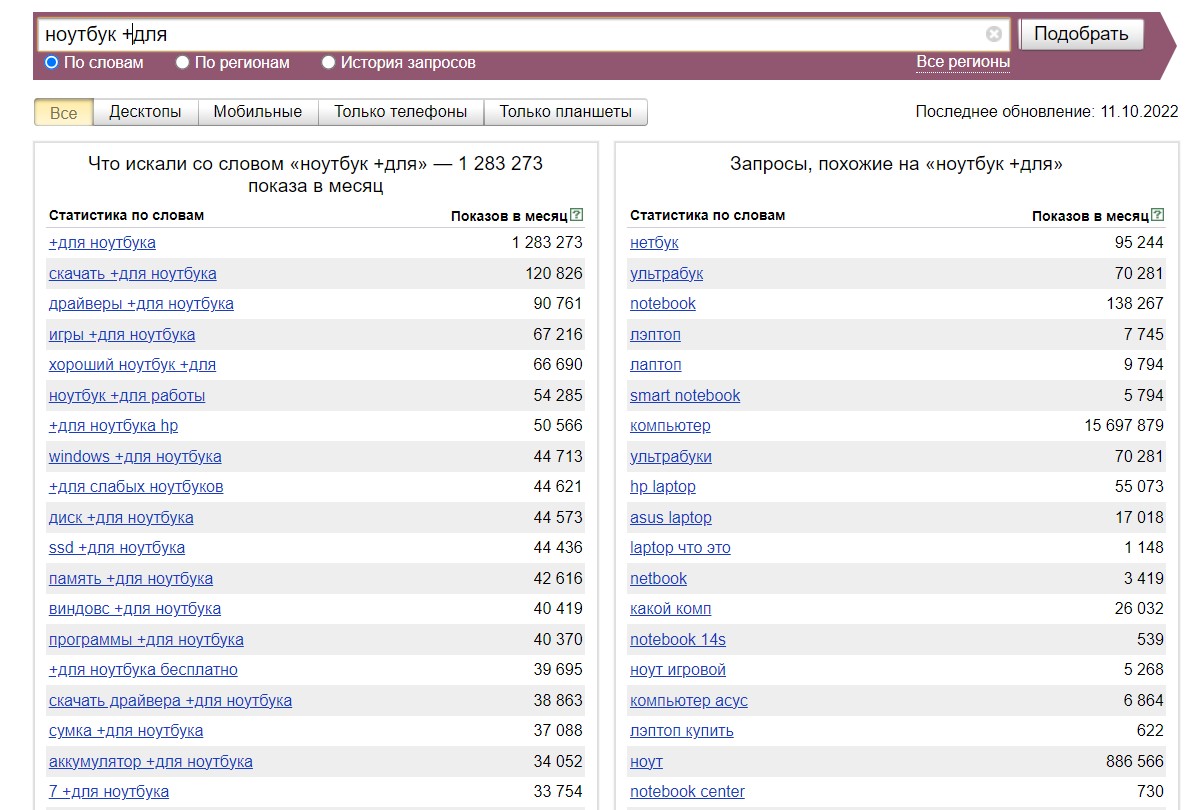Image resolution: width=1193 pixels, height=810 pixels.
Task: Switch to the Все tab
Action: pyautogui.click(x=64, y=113)
